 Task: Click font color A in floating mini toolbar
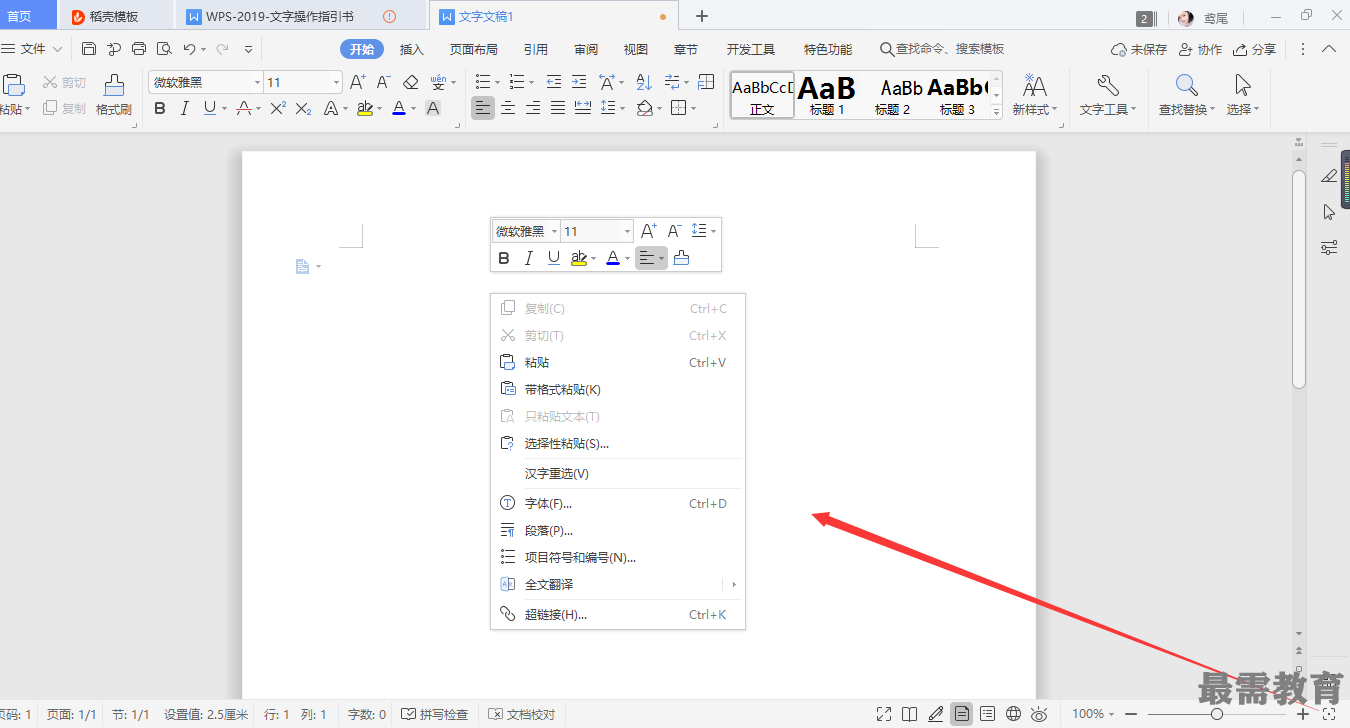tap(613, 258)
